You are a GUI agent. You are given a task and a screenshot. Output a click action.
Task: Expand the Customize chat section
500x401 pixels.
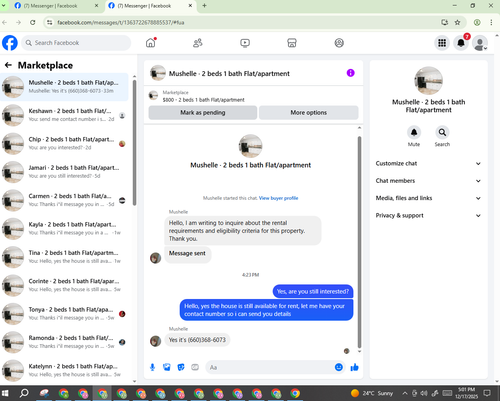[x=428, y=163]
